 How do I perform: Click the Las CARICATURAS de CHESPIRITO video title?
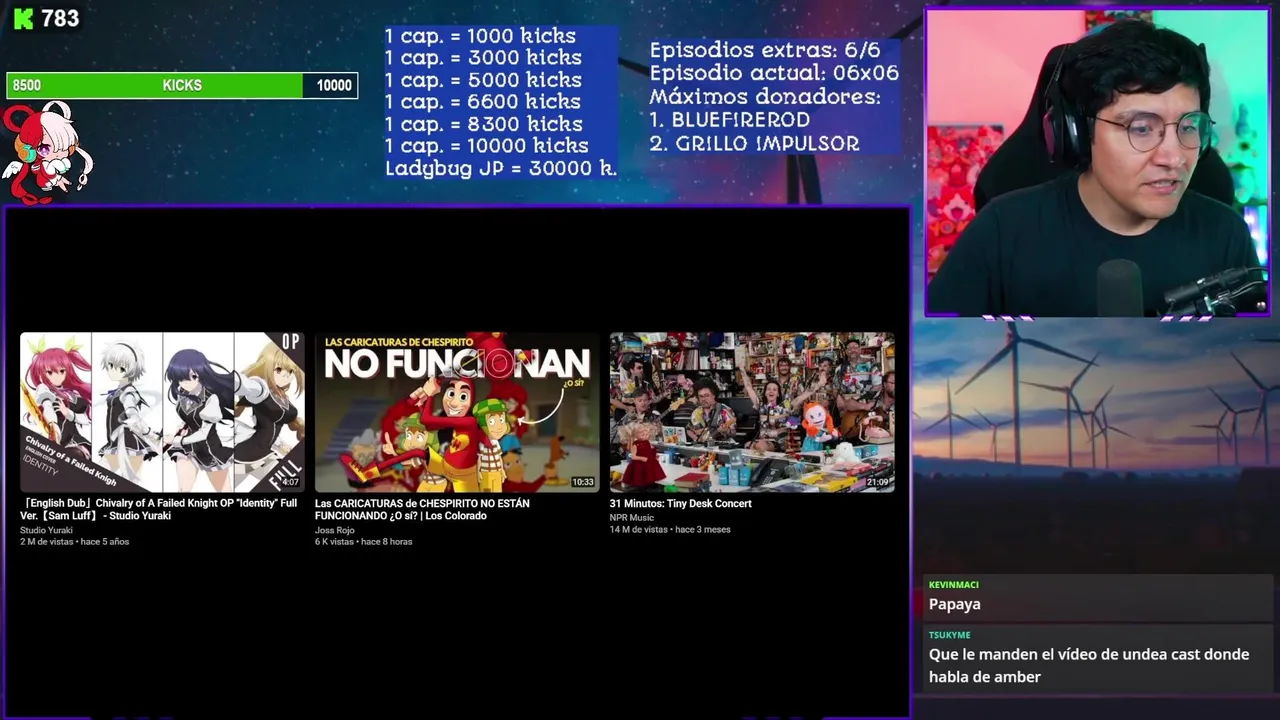click(422, 510)
